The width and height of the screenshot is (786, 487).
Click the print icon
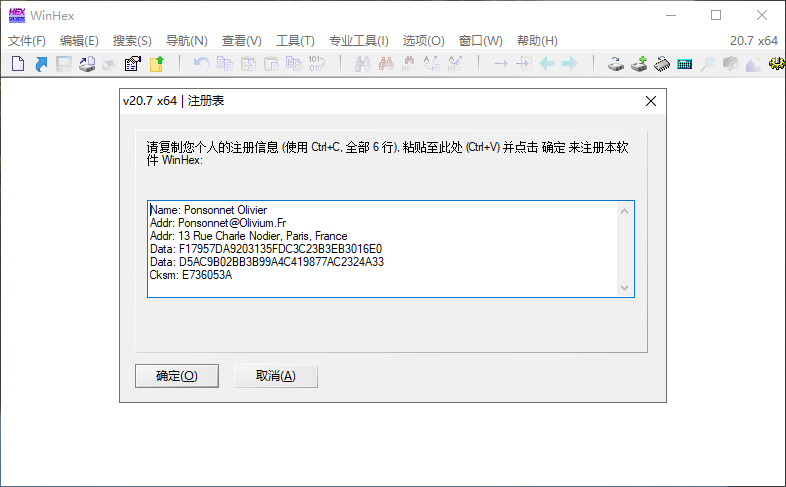[110, 64]
